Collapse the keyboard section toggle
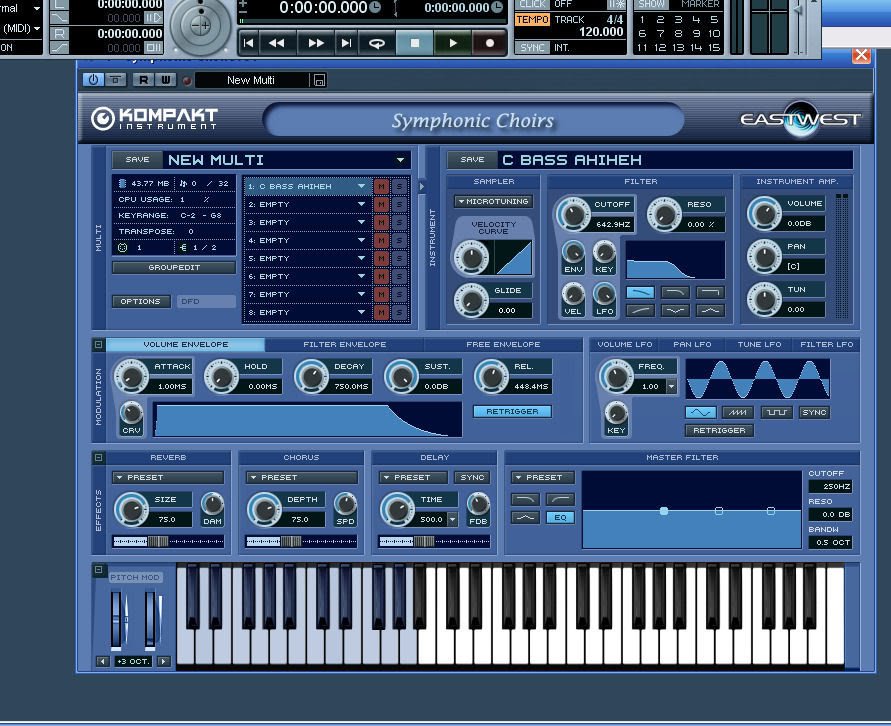 click(x=98, y=570)
